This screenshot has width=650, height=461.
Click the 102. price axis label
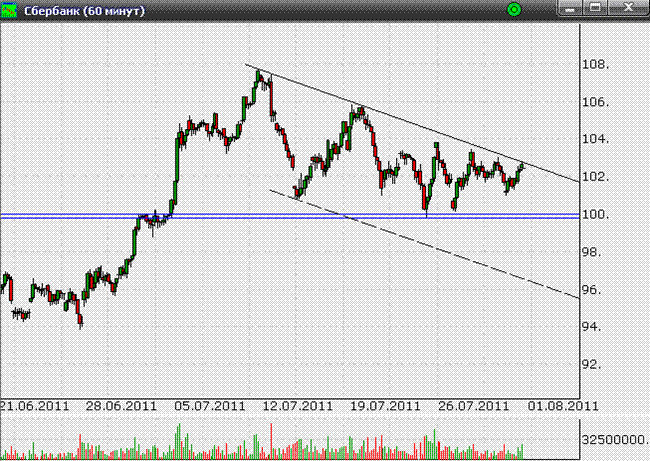coord(596,177)
